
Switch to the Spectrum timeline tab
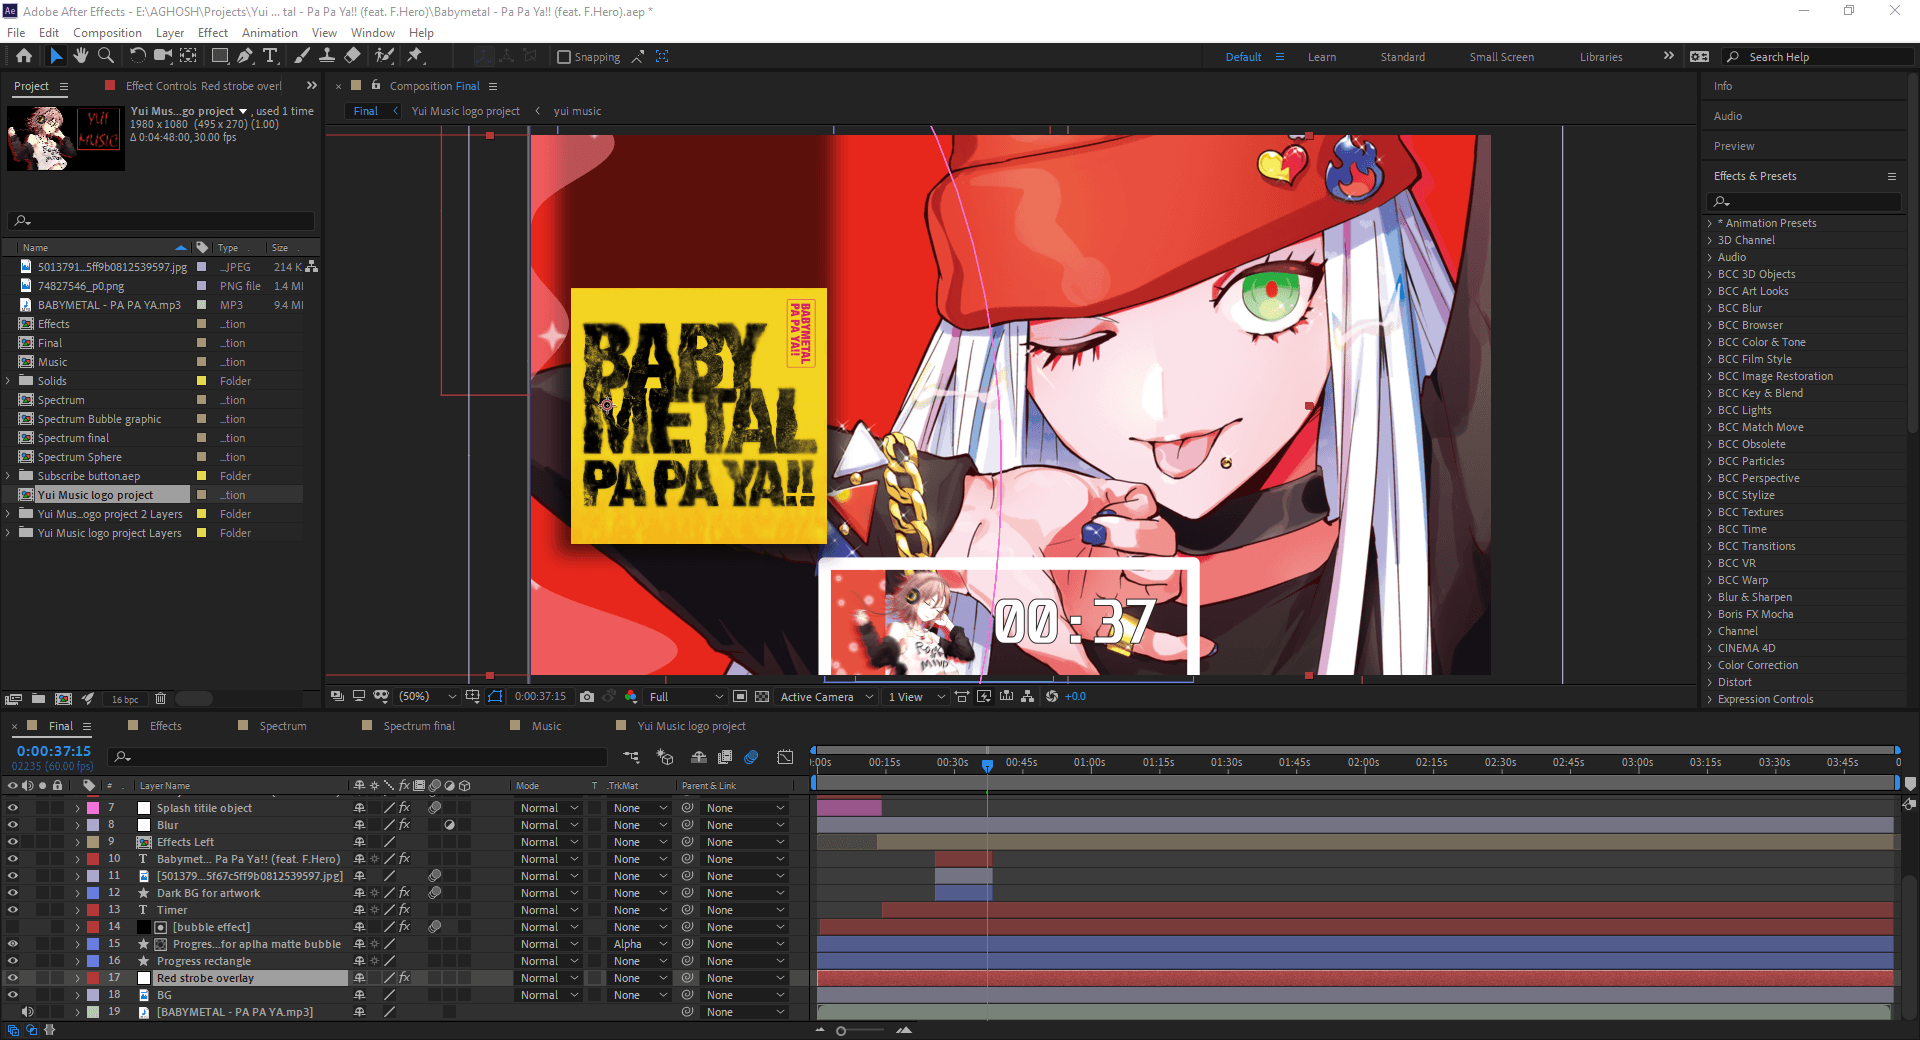point(282,725)
